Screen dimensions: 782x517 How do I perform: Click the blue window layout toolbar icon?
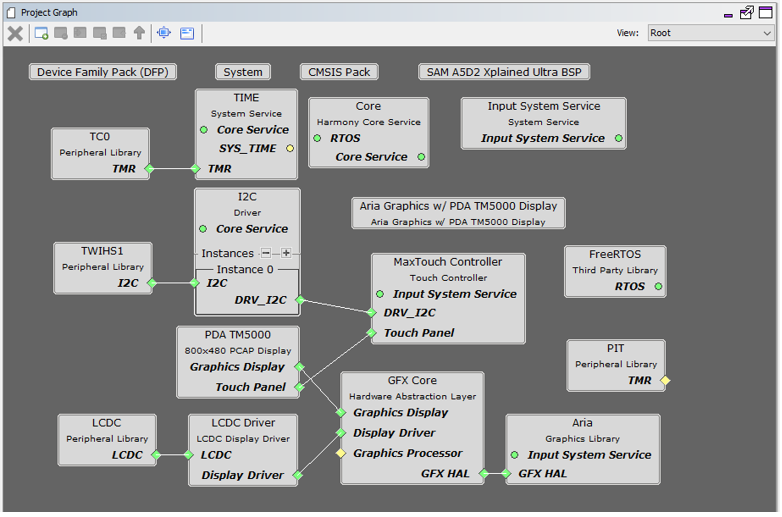187,33
